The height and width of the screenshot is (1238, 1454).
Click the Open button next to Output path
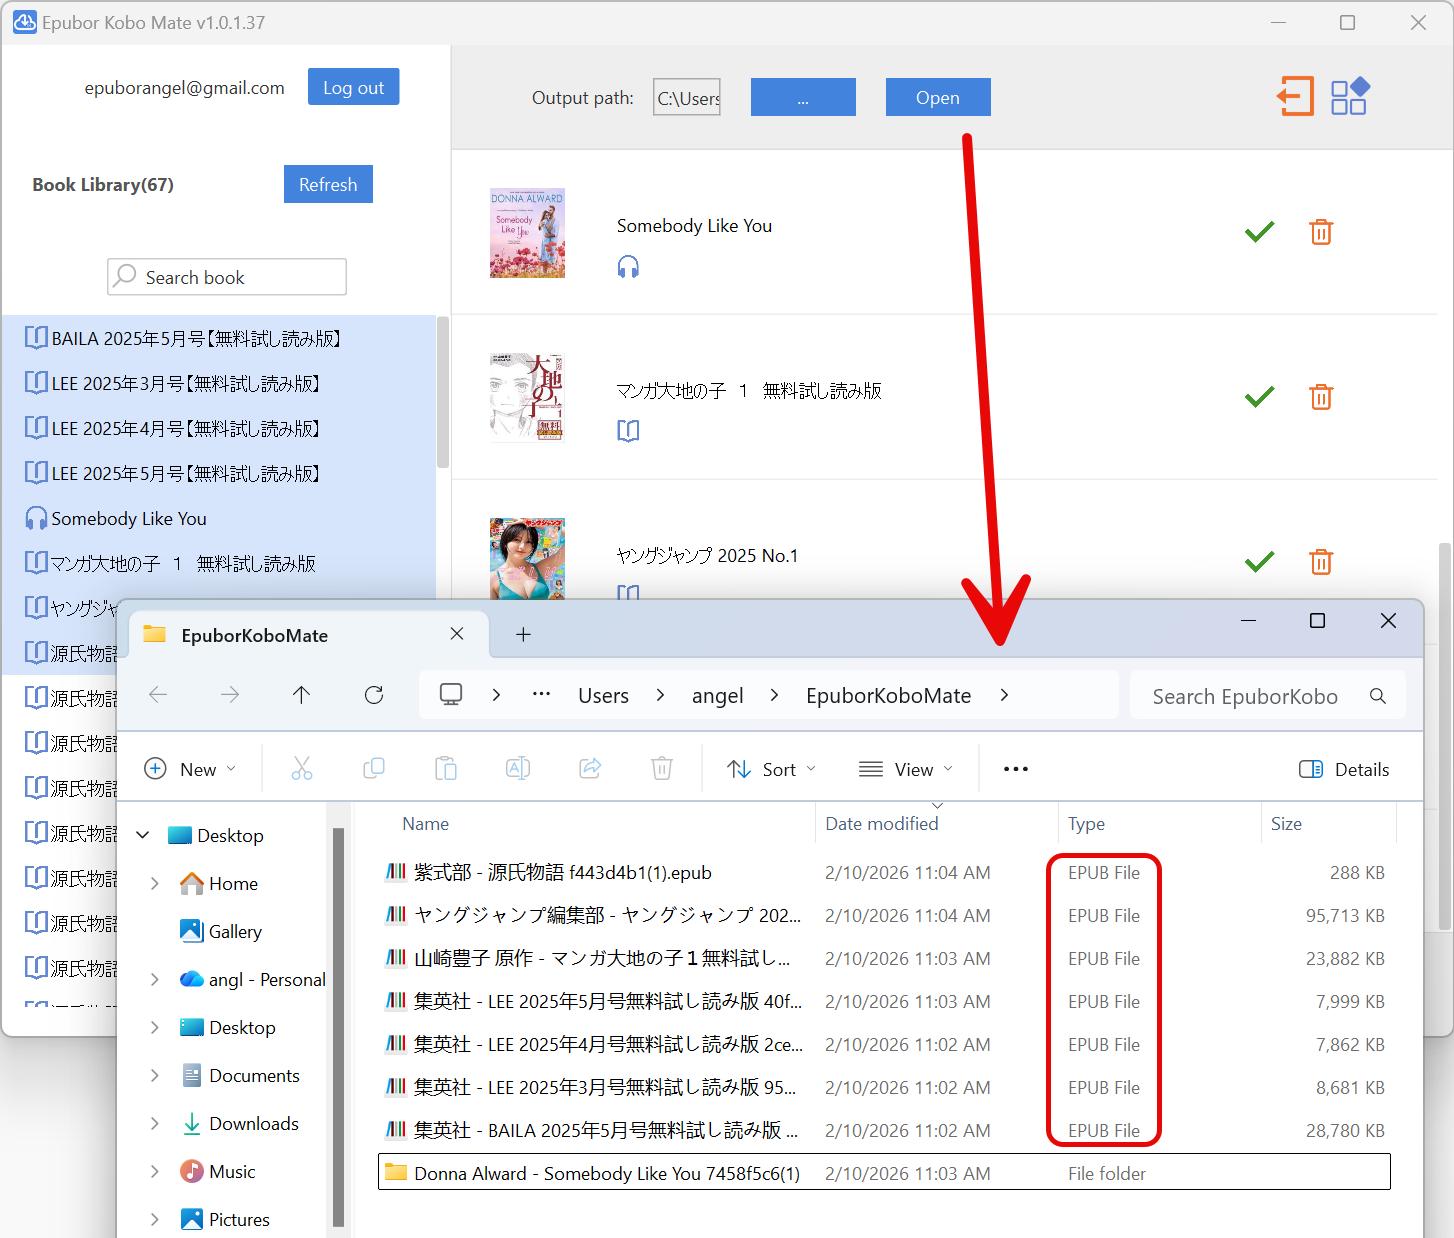tap(937, 96)
